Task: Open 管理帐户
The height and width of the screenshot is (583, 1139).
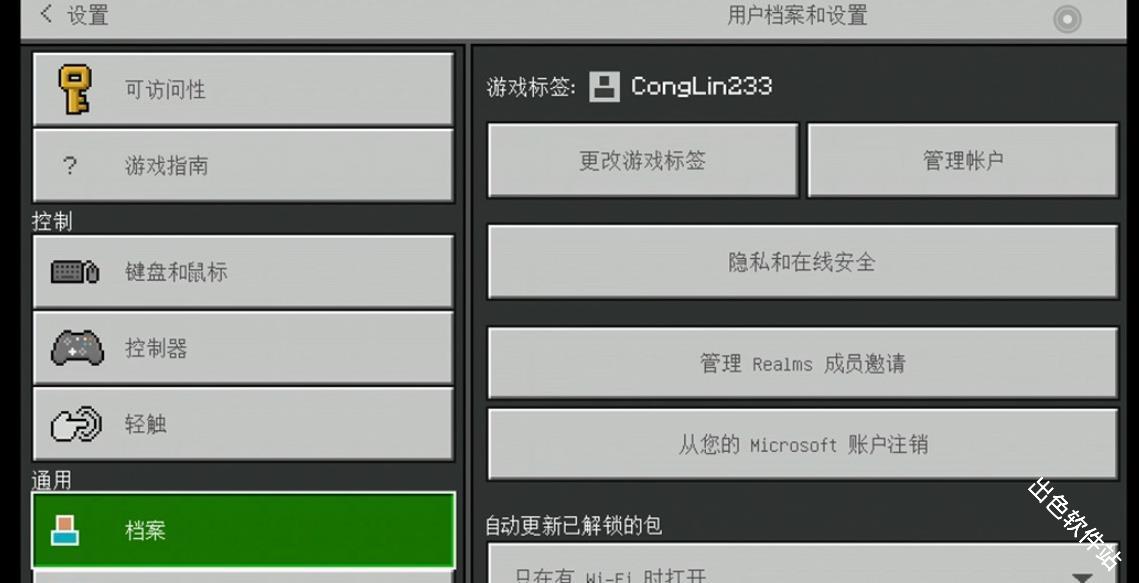Action: (961, 160)
